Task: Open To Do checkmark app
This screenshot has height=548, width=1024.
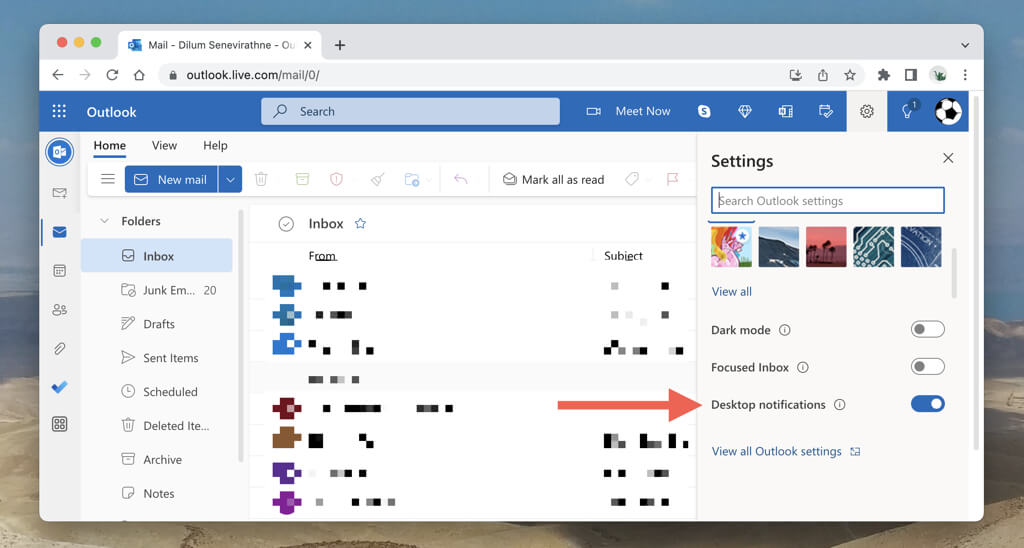Action: click(59, 387)
